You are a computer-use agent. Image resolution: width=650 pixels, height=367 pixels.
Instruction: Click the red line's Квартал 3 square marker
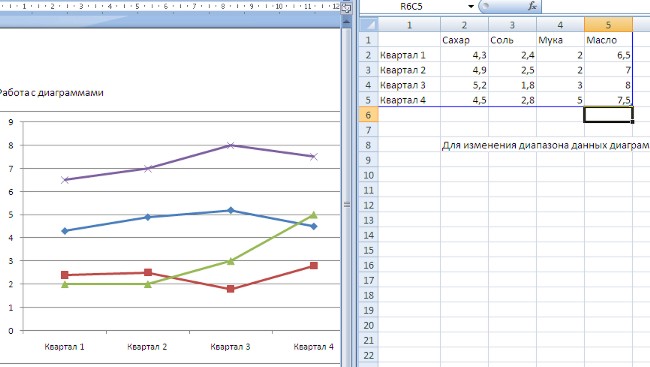[231, 289]
